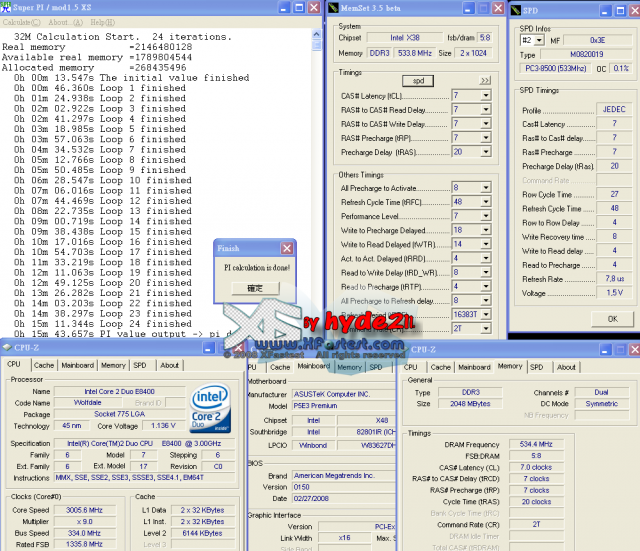Screen dimensions: 640x551
Task: Open the Read to Precharge (tRTP) dropdown
Action: [486, 286]
